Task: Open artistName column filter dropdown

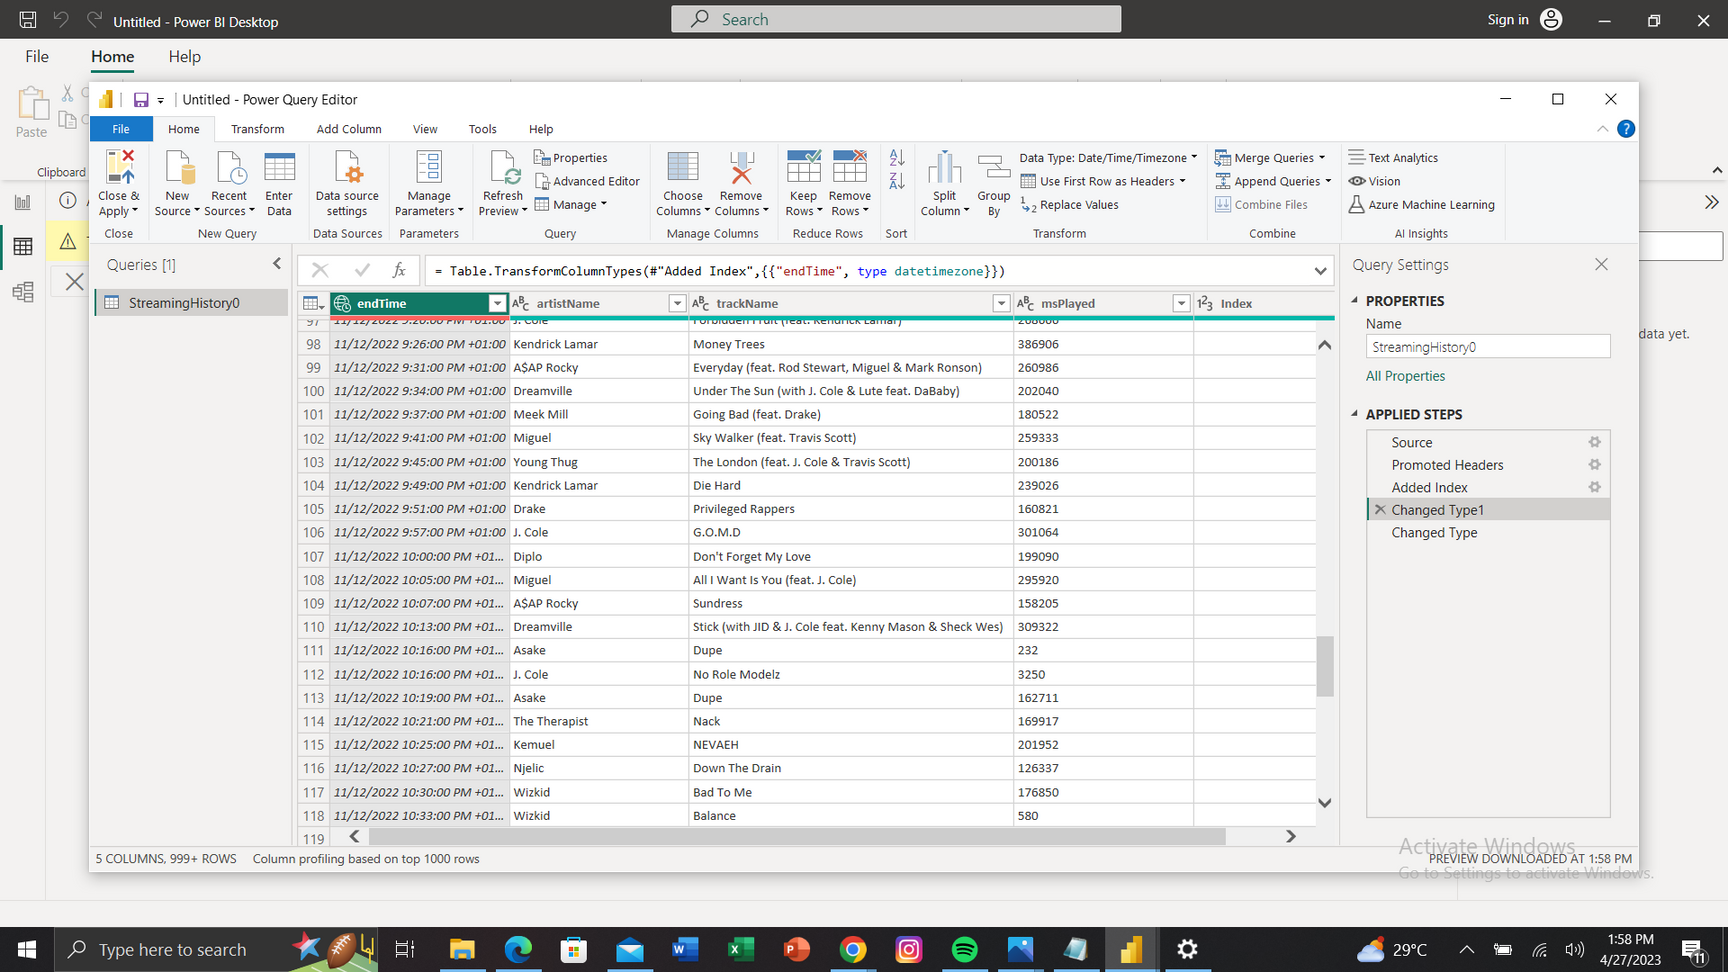Action: pos(677,303)
